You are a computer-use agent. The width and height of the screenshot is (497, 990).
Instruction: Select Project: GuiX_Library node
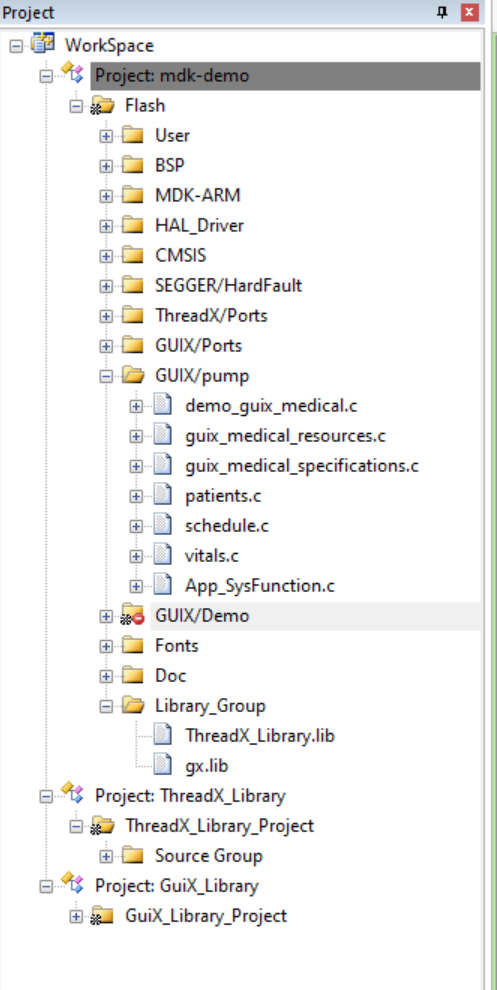[177, 886]
